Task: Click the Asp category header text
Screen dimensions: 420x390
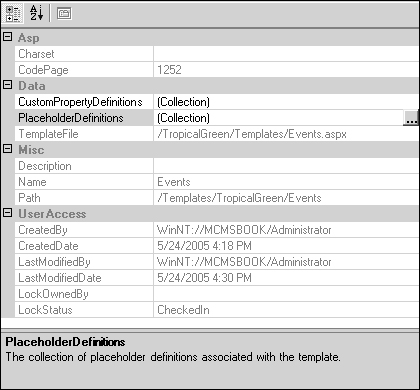Action: (29, 38)
